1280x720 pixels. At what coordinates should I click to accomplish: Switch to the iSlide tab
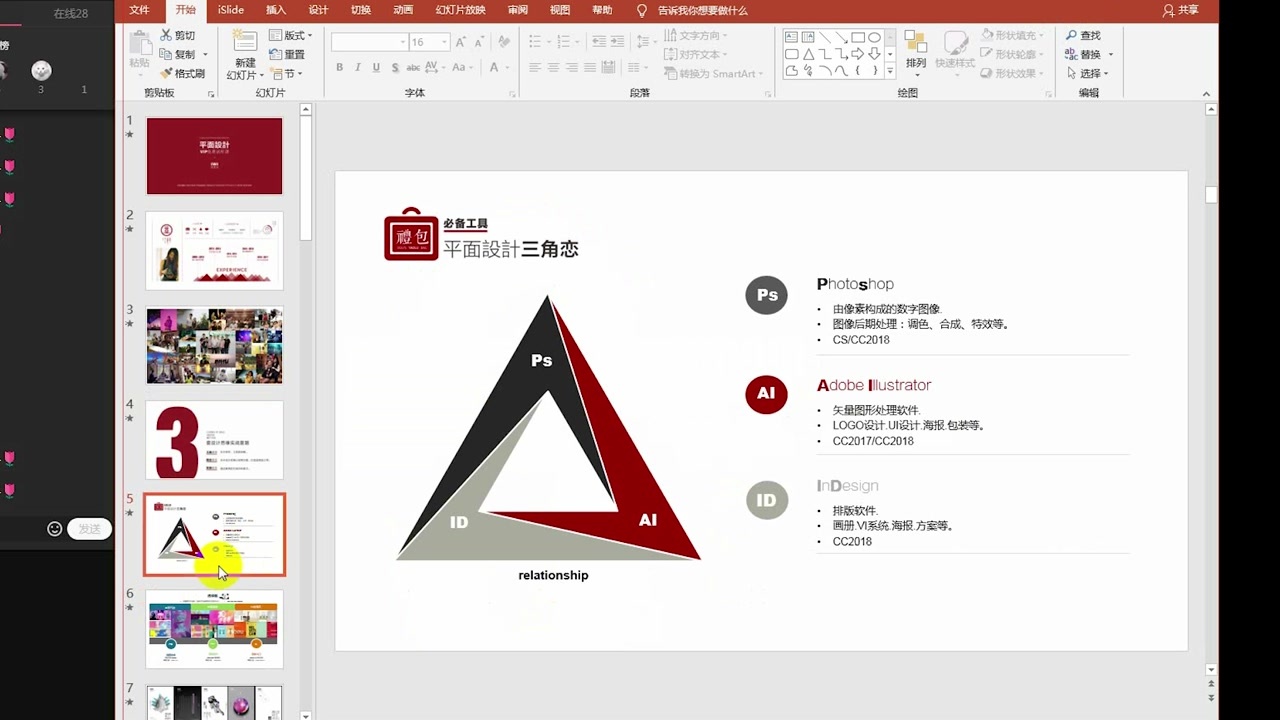[231, 10]
